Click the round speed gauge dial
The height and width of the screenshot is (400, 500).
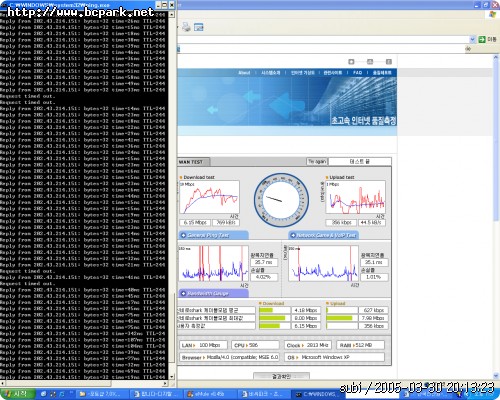coord(281,200)
